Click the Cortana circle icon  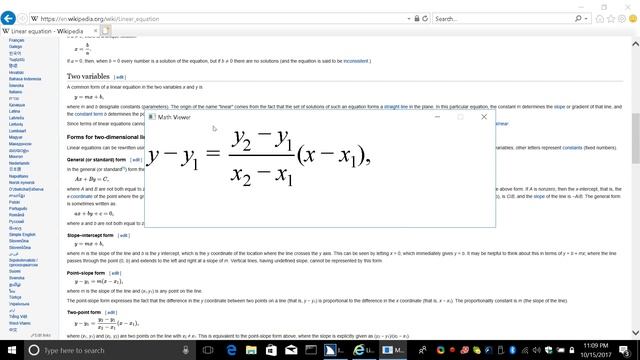point(34,350)
